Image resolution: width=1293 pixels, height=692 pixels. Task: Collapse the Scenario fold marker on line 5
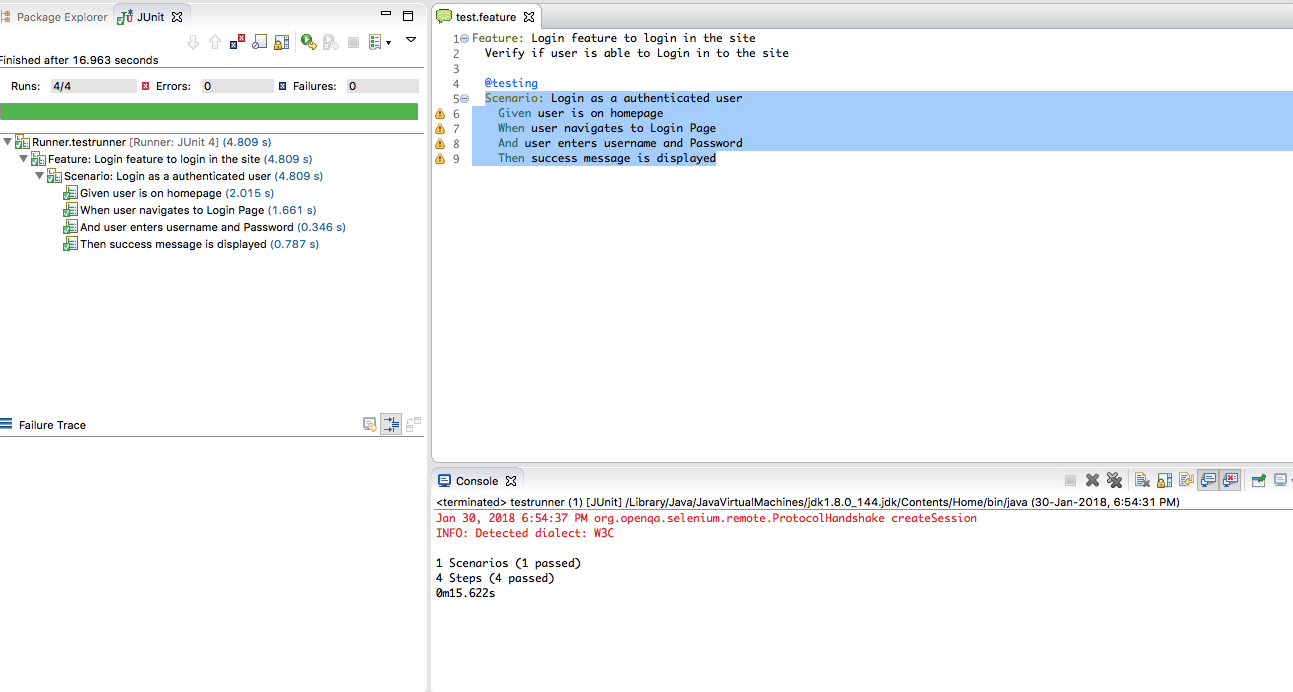464,98
